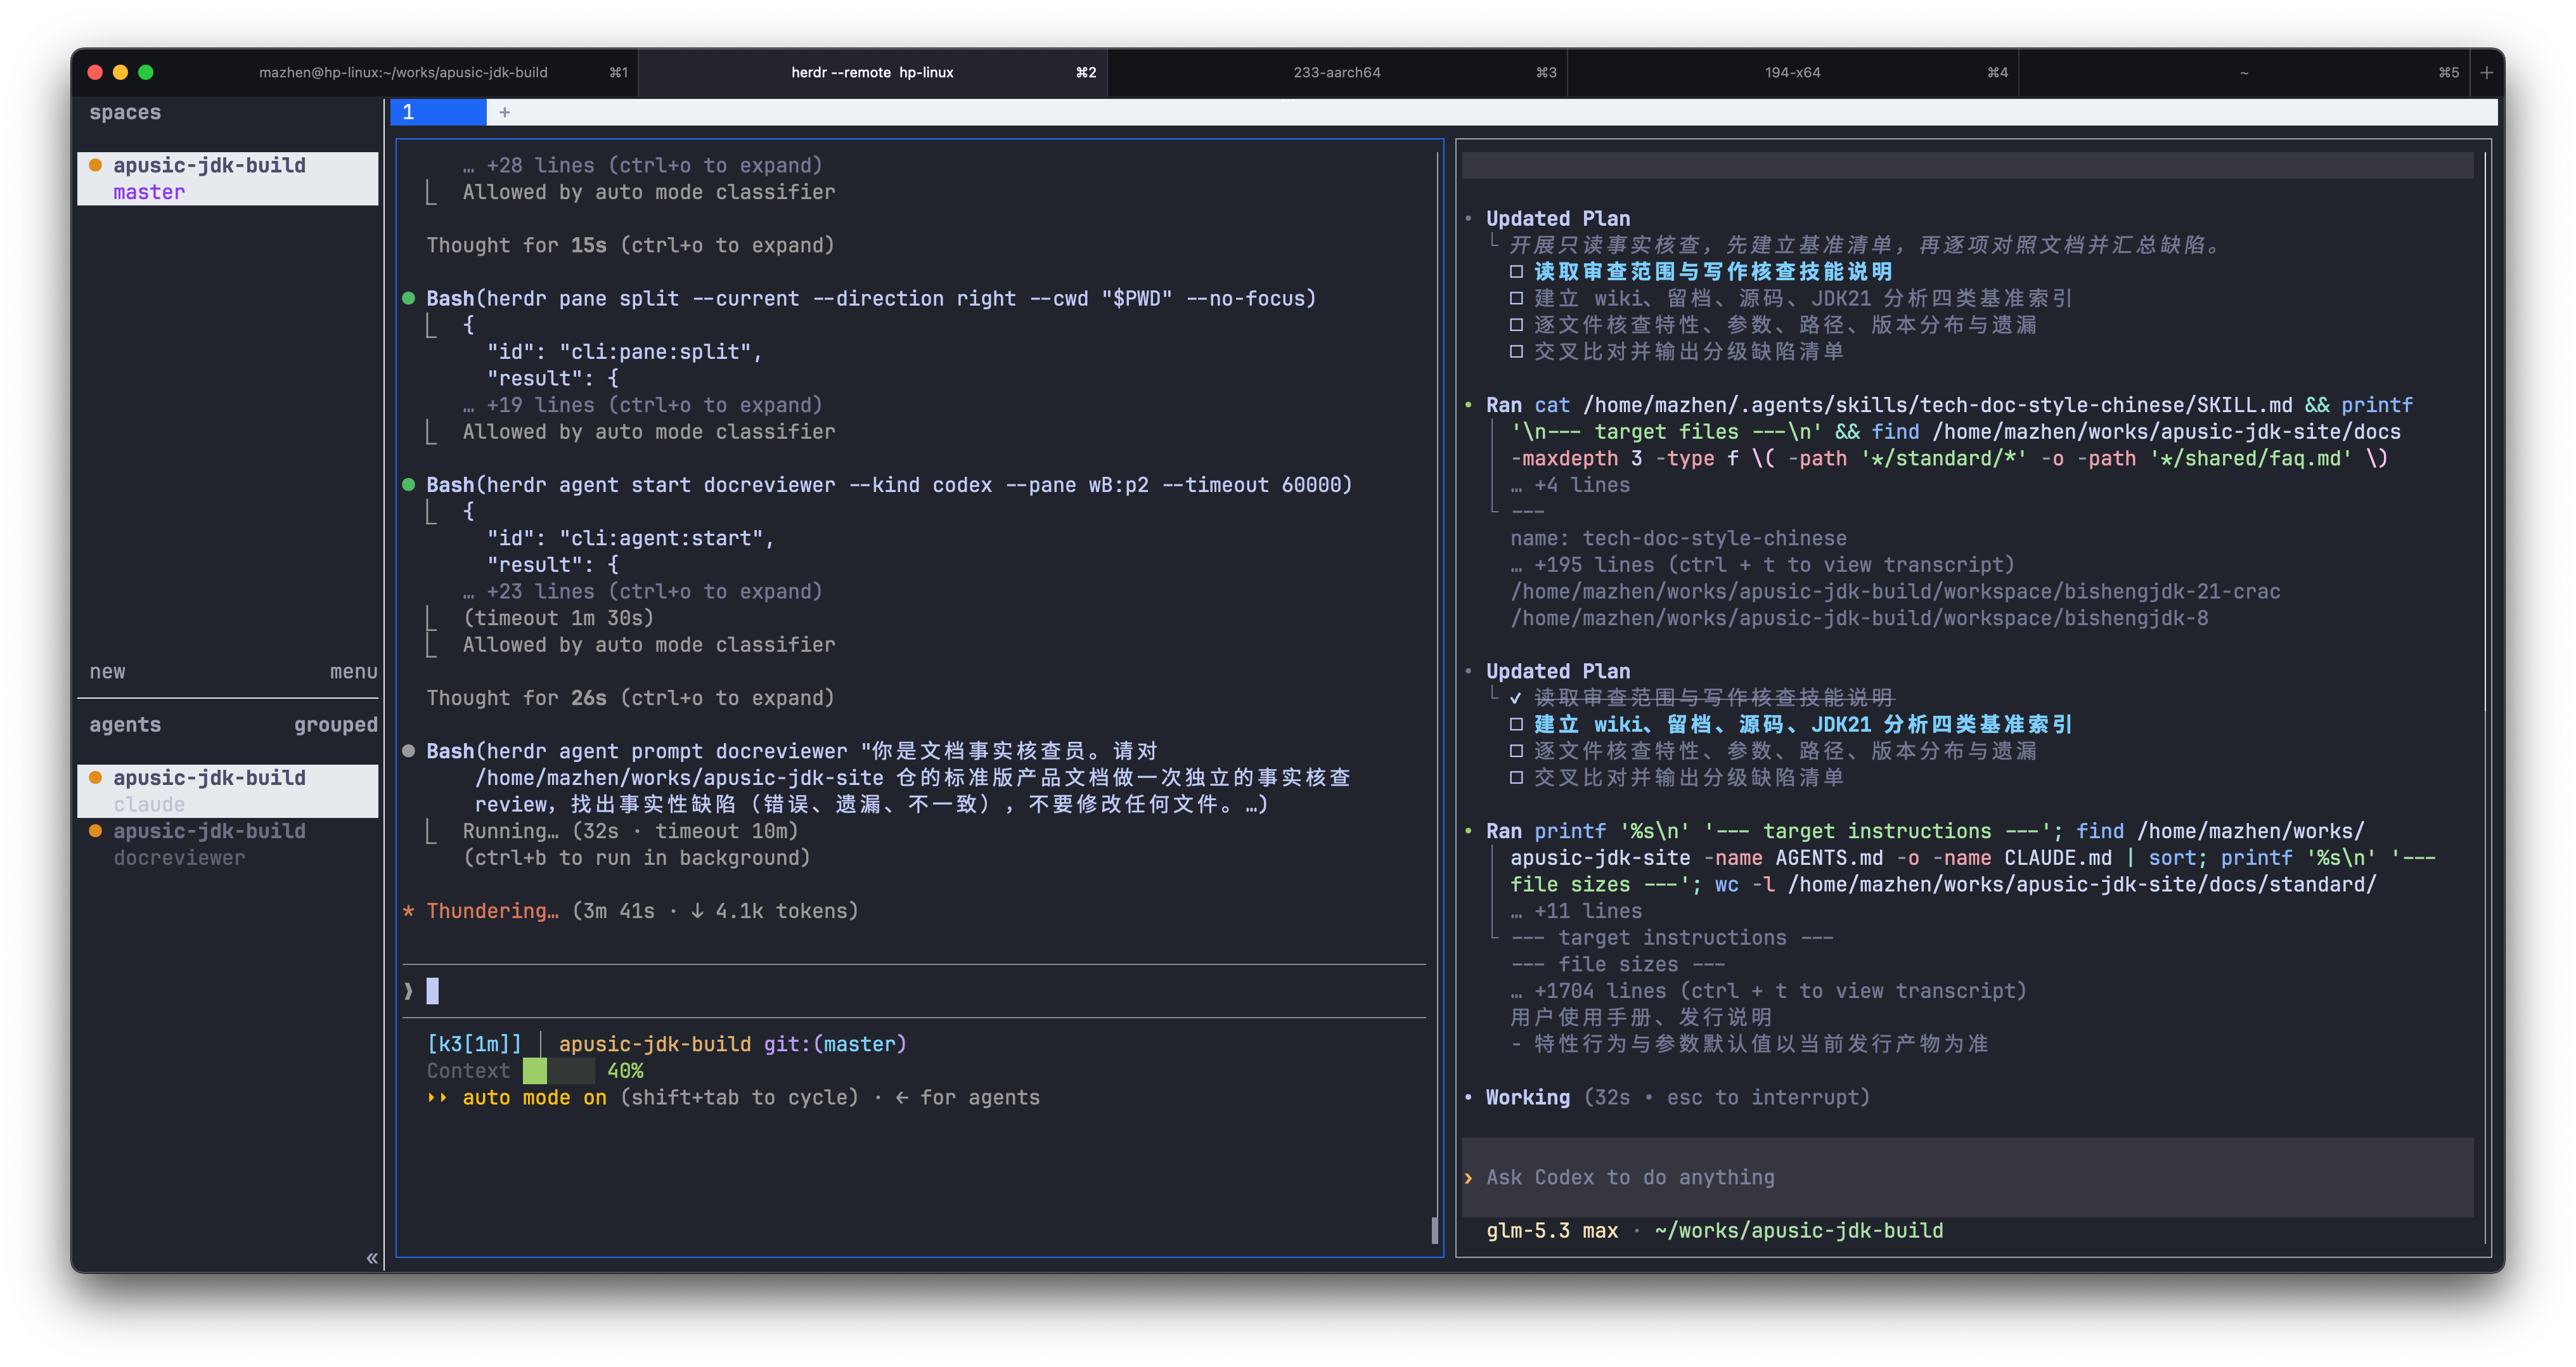Select the herdr --remote hp-linux tab

point(872,72)
